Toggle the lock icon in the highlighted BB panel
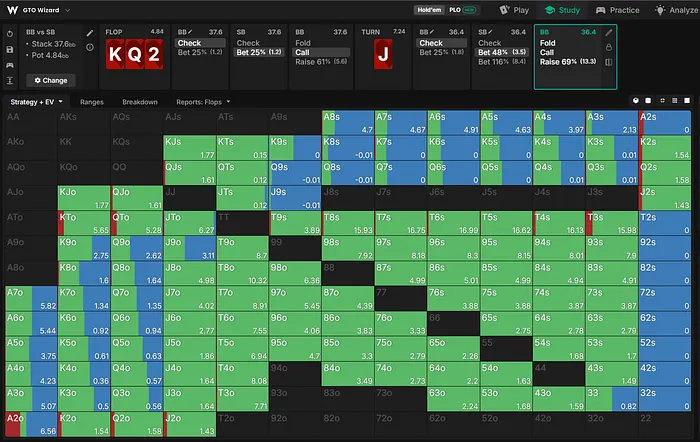700x442 pixels. click(x=608, y=47)
